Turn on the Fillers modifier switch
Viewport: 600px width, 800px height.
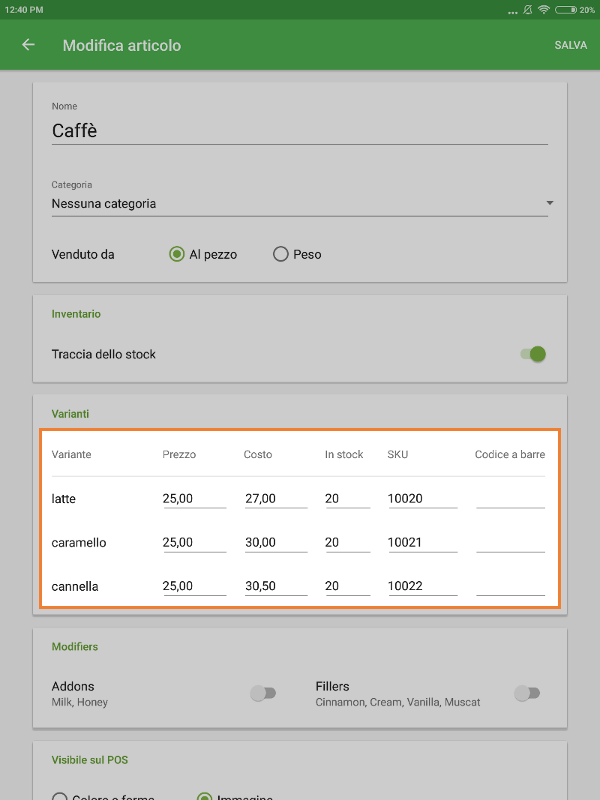[x=526, y=693]
